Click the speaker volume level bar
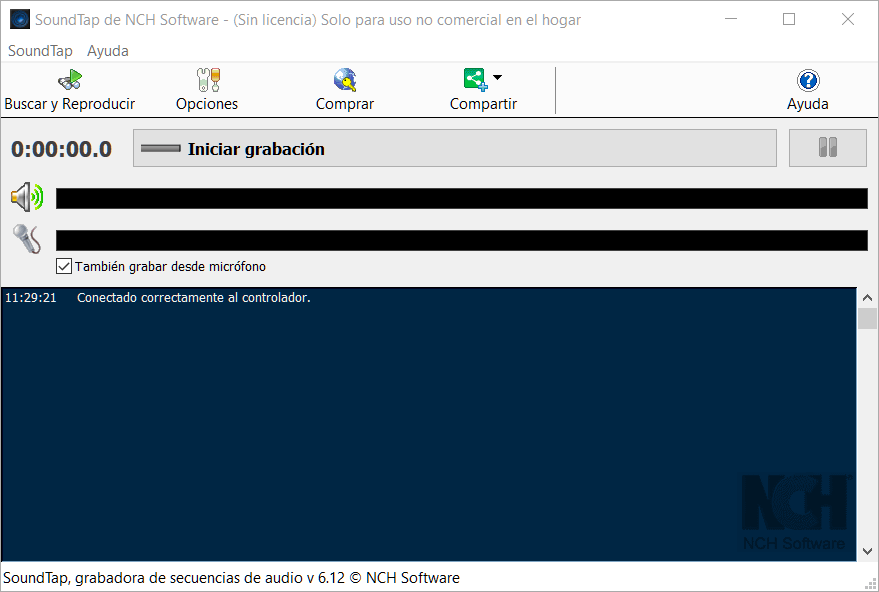The image size is (879, 592). coord(461,198)
